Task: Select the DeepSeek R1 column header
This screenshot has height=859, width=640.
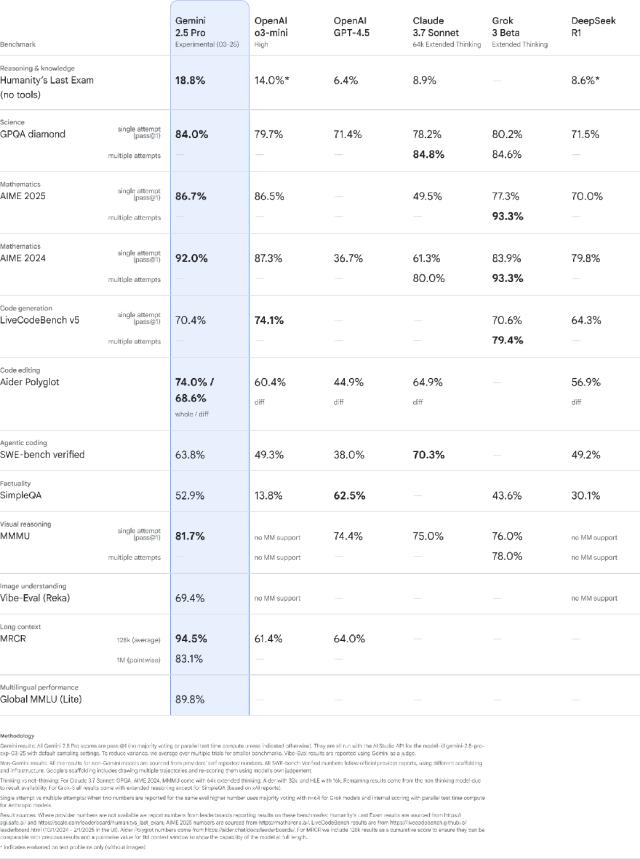Action: (x=593, y=26)
